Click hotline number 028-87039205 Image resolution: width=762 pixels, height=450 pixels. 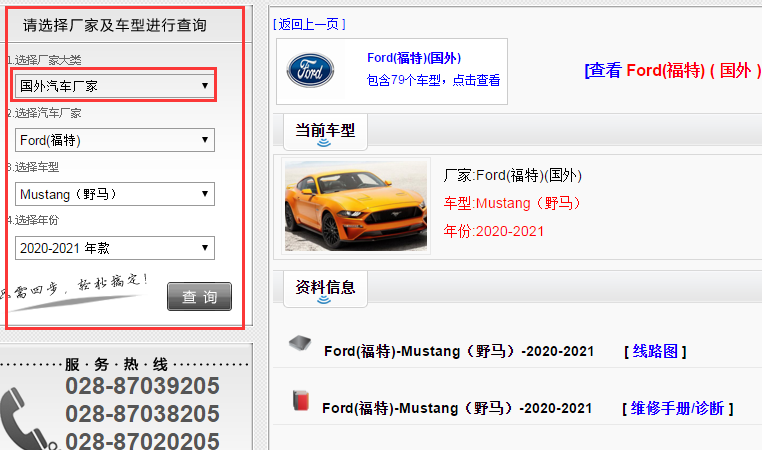pos(142,386)
